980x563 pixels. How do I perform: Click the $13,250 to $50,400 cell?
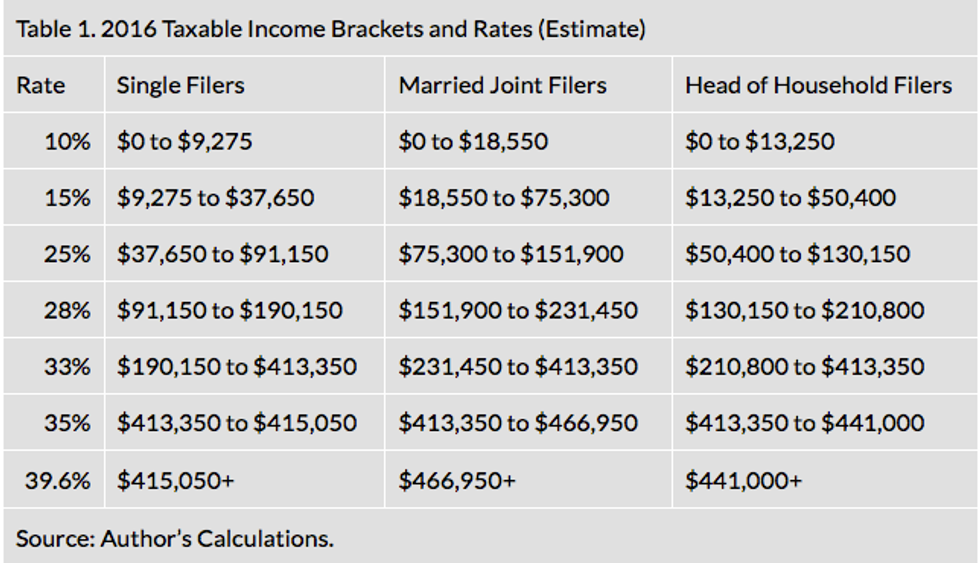pos(790,198)
